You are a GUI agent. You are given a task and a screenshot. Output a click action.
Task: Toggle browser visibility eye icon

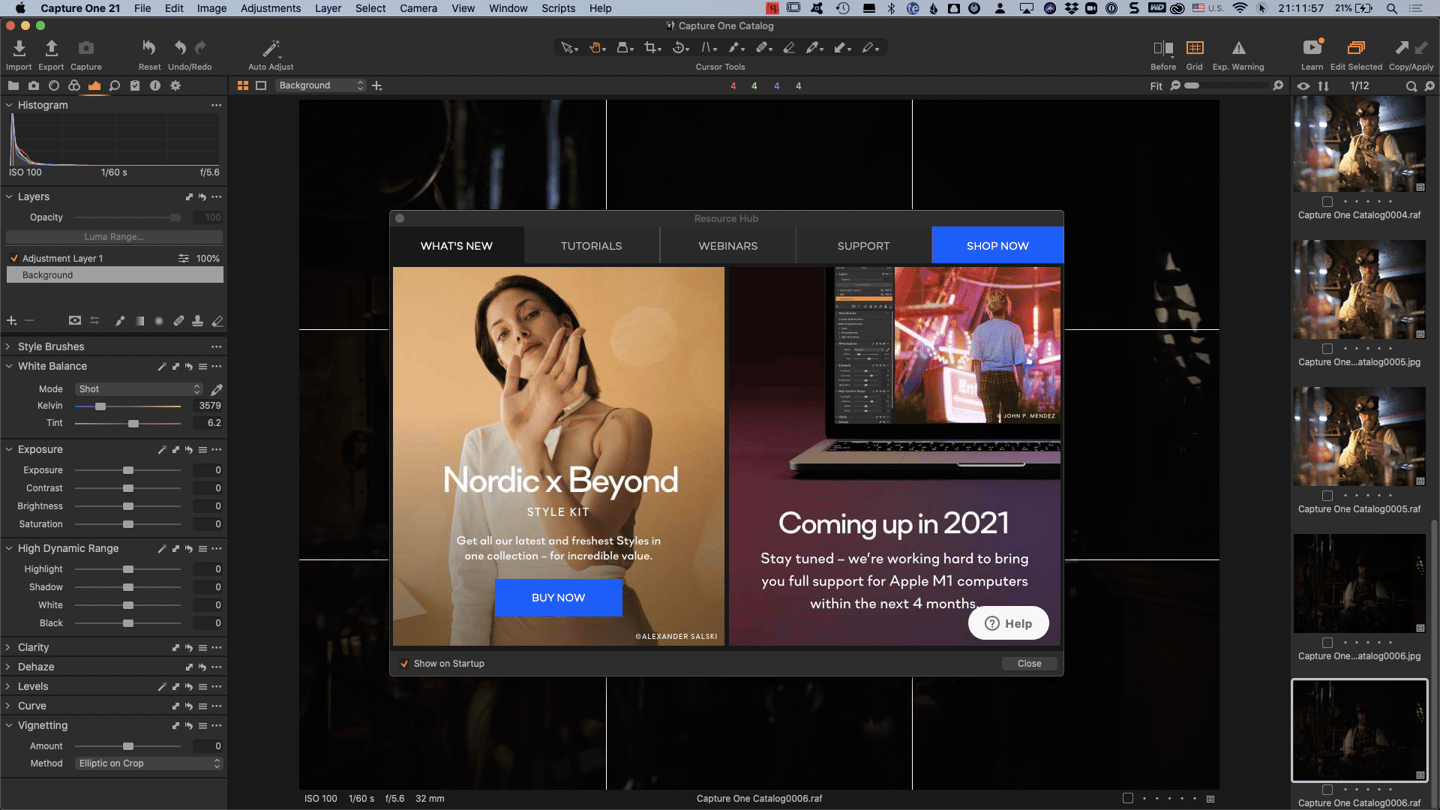click(x=1303, y=87)
